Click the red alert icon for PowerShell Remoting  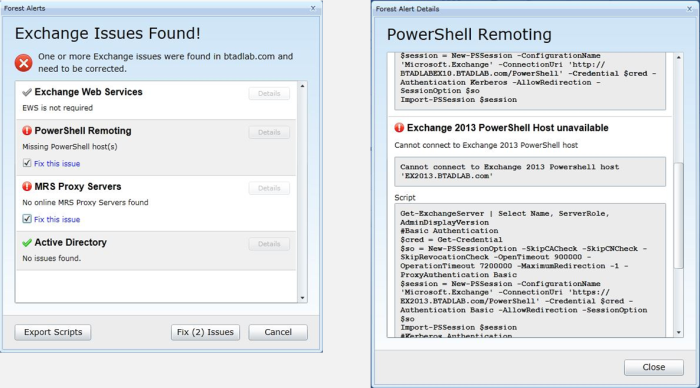pos(27,130)
